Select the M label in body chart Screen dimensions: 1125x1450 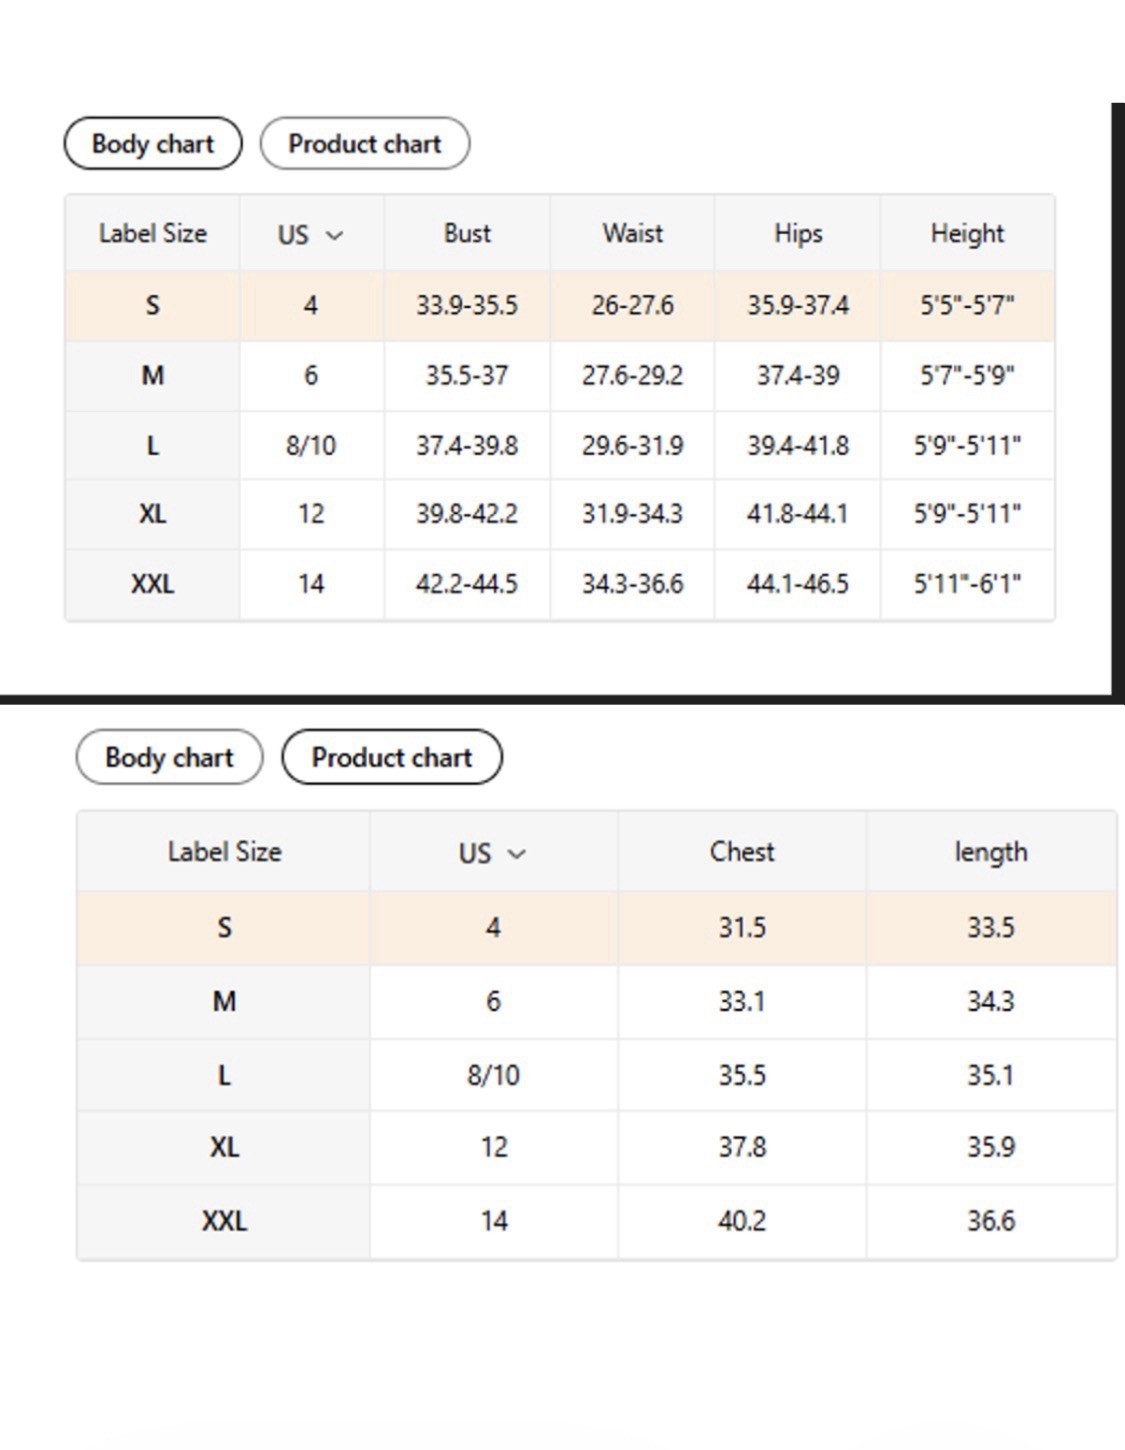[x=153, y=376]
